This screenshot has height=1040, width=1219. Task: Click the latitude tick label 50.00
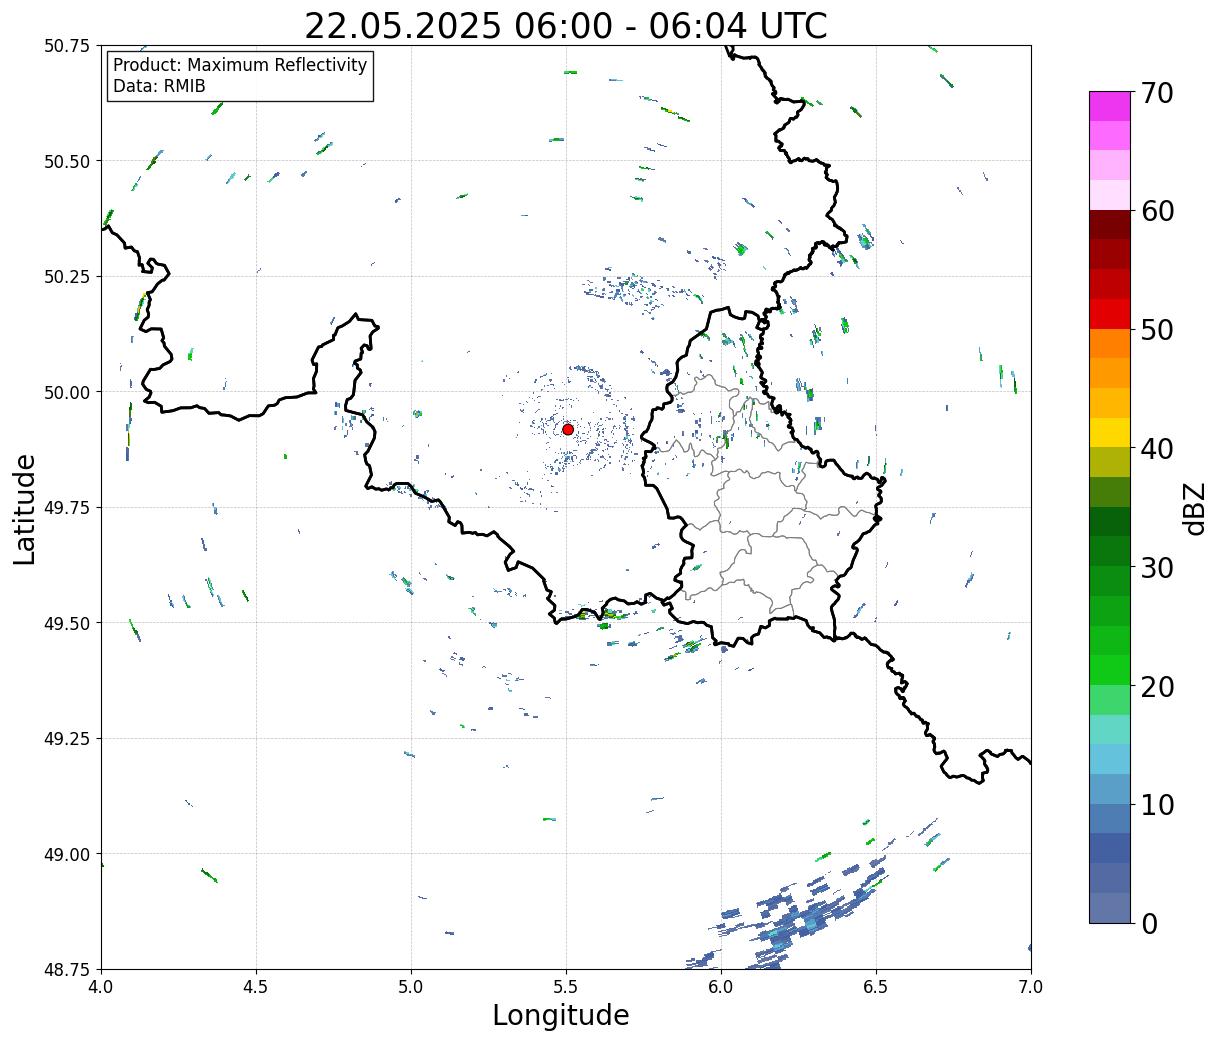pos(67,392)
